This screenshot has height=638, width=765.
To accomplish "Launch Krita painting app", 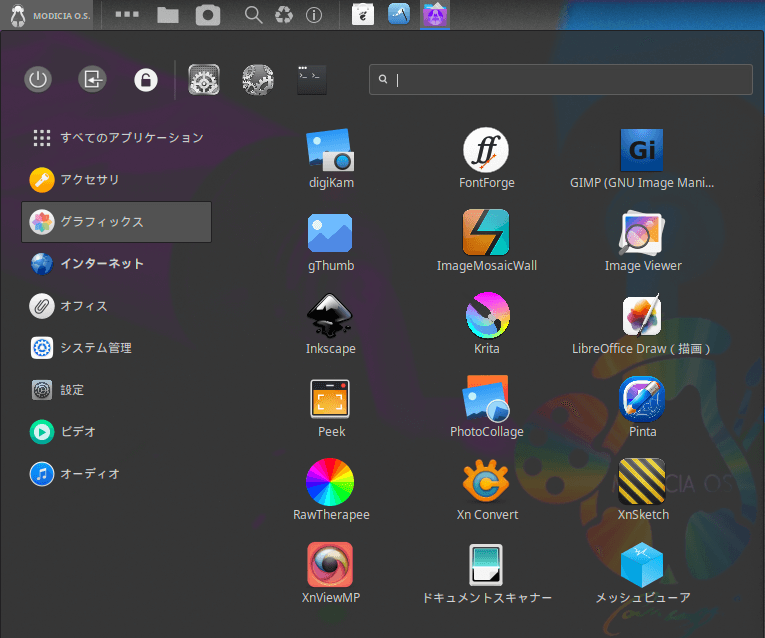I will (x=486, y=317).
